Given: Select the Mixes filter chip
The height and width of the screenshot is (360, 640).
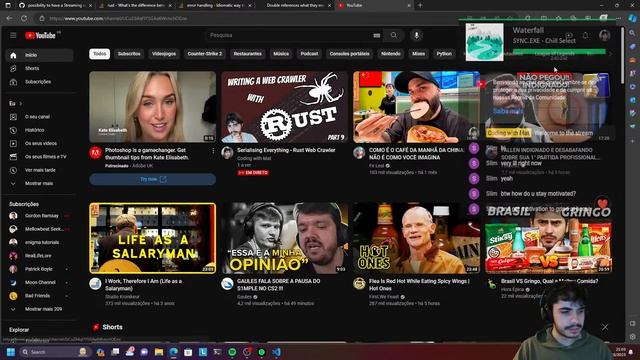Looking at the screenshot, I should (418, 54).
